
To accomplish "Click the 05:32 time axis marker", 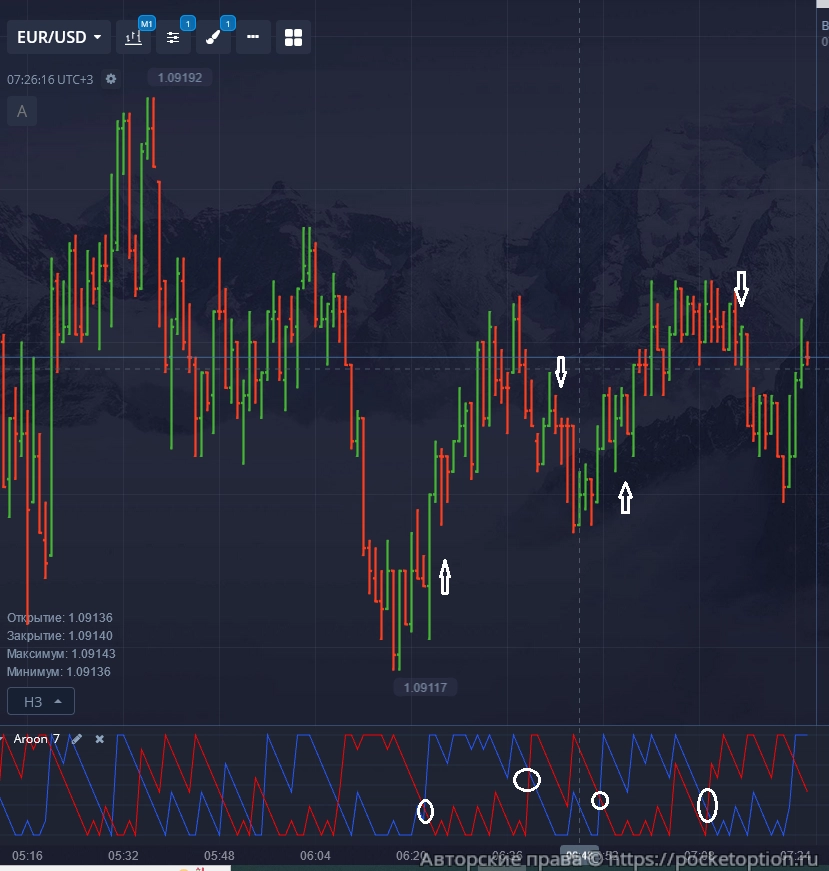I will coord(123,856).
